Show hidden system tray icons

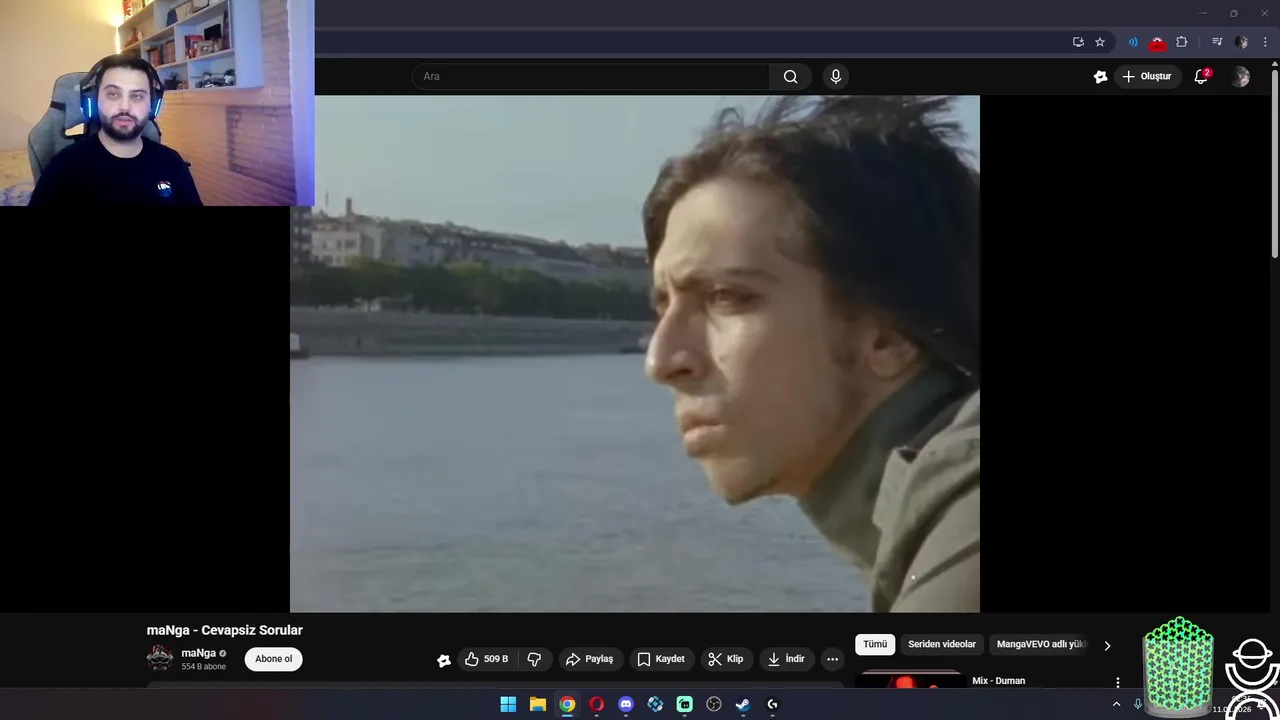pyautogui.click(x=1116, y=704)
